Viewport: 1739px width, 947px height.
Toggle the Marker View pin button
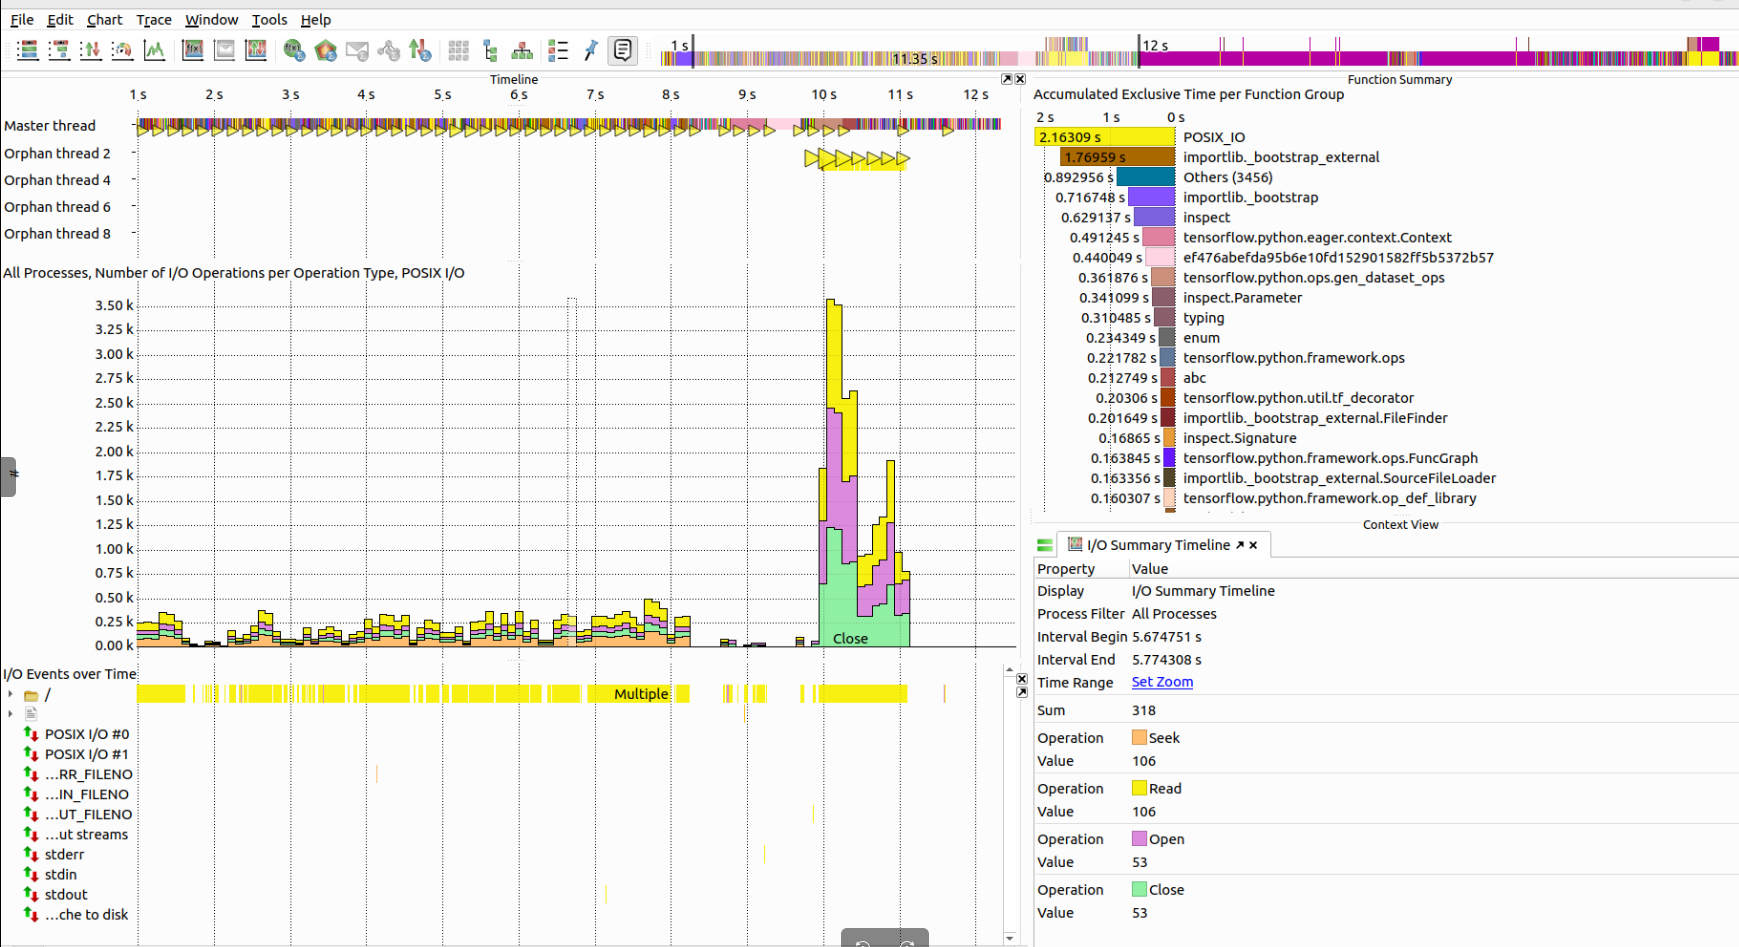click(590, 50)
